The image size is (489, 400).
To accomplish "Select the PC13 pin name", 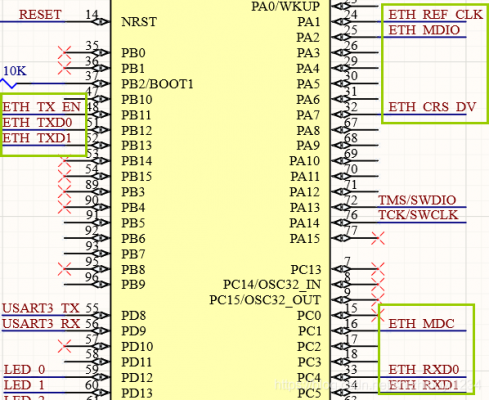I will tap(306, 269).
